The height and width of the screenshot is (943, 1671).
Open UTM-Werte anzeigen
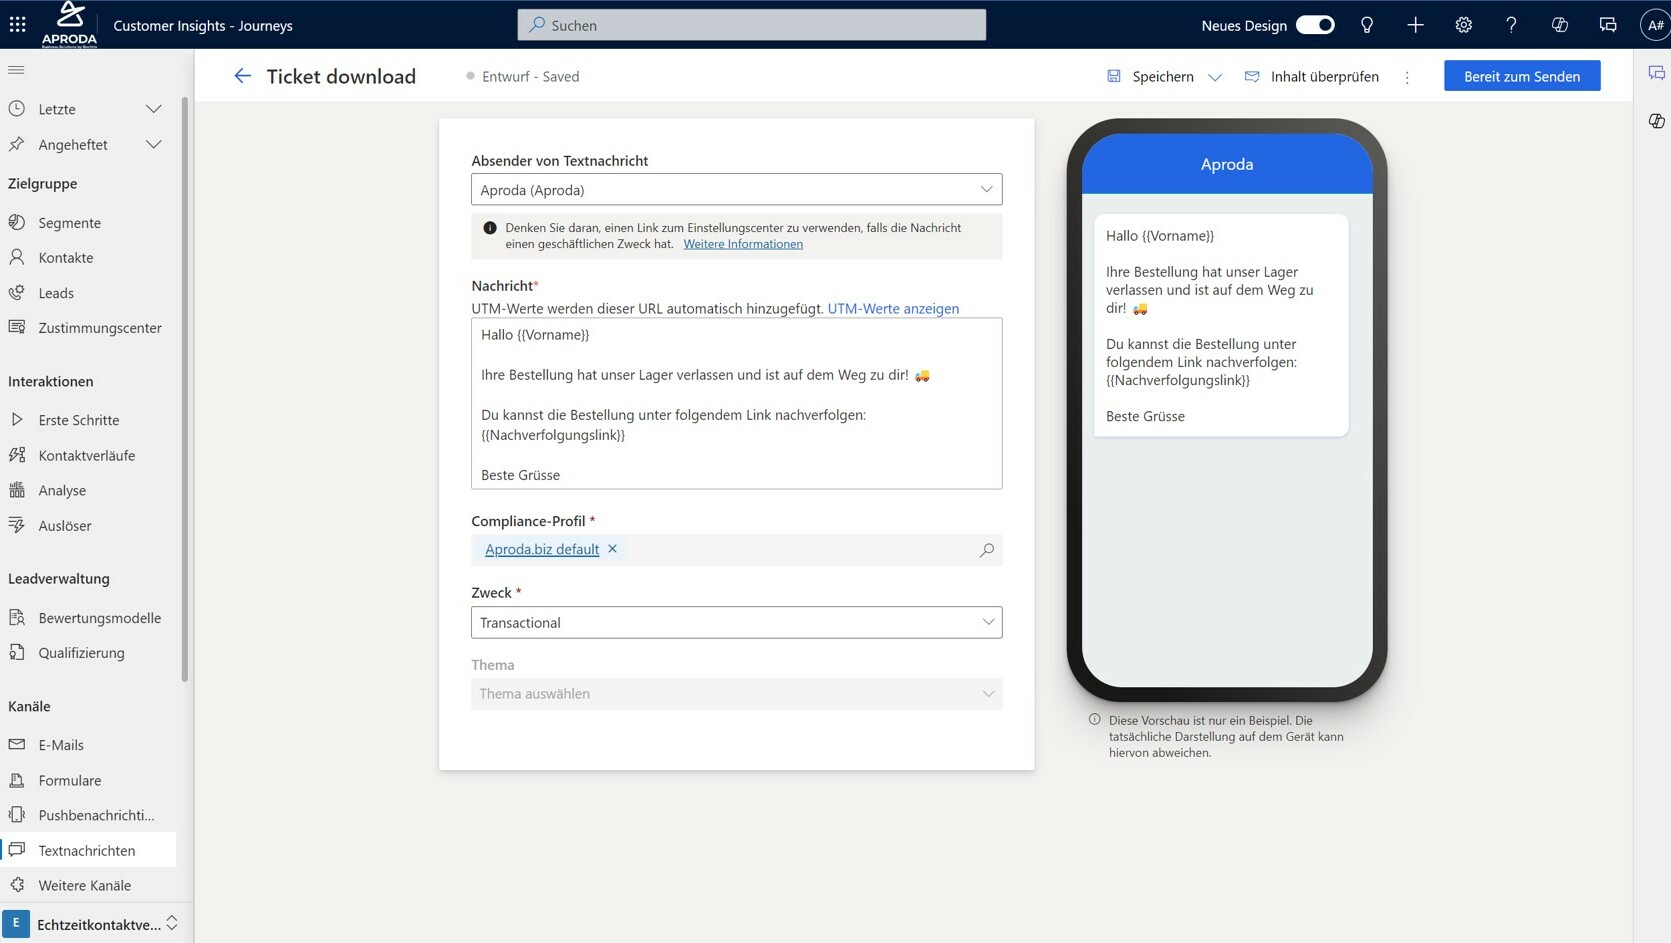(893, 308)
